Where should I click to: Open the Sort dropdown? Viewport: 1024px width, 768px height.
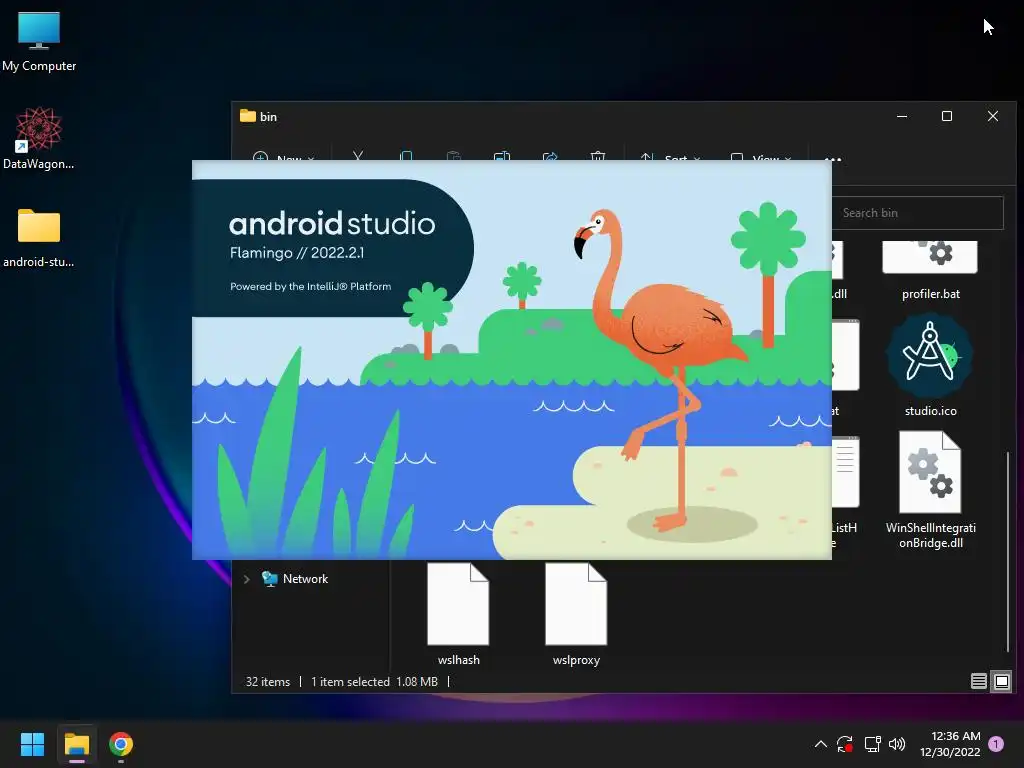[669, 157]
